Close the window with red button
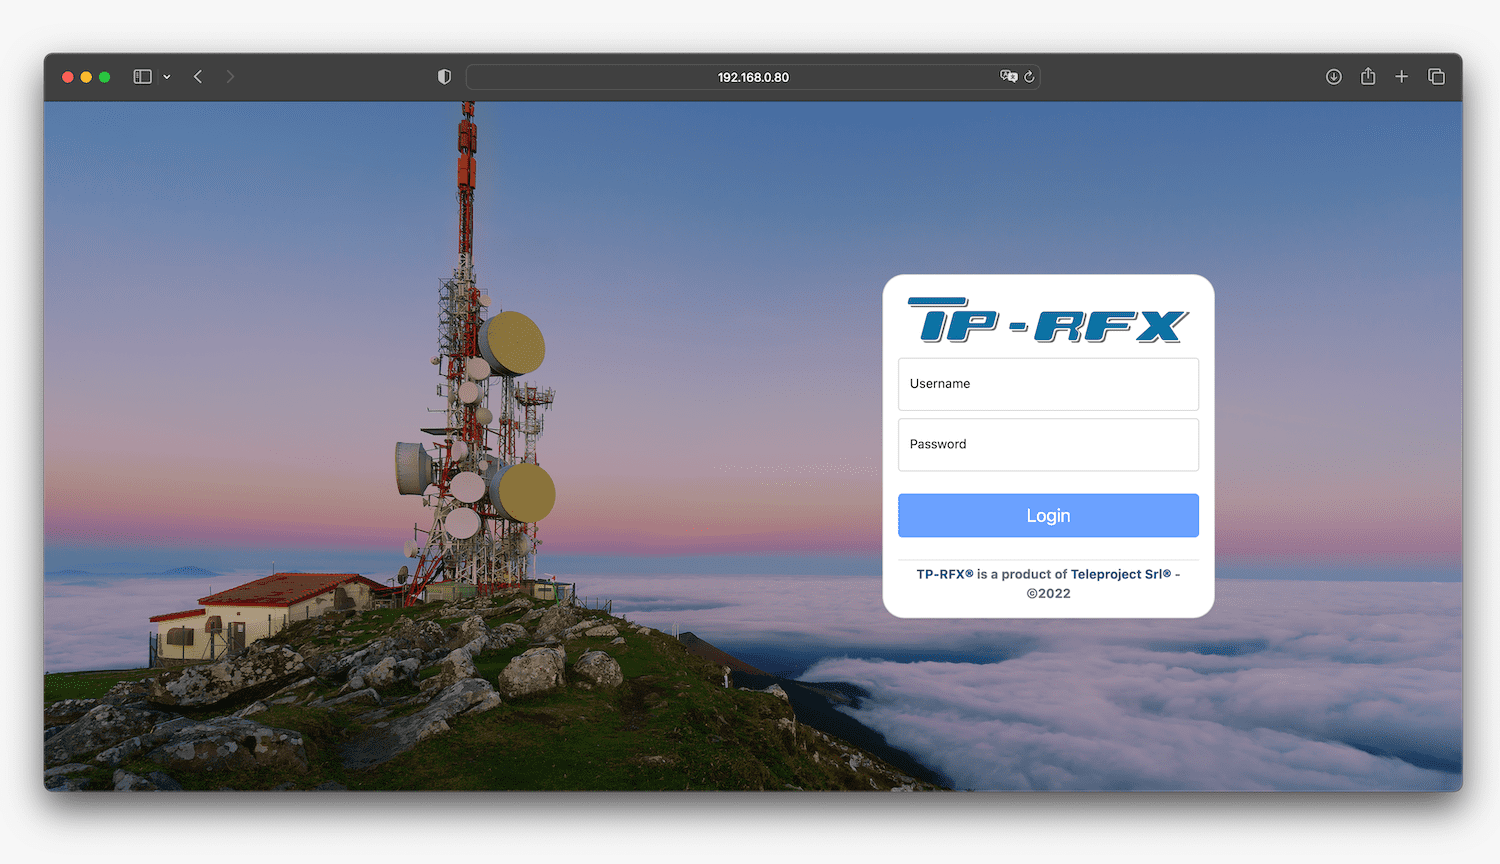The image size is (1500, 864). coord(68,77)
